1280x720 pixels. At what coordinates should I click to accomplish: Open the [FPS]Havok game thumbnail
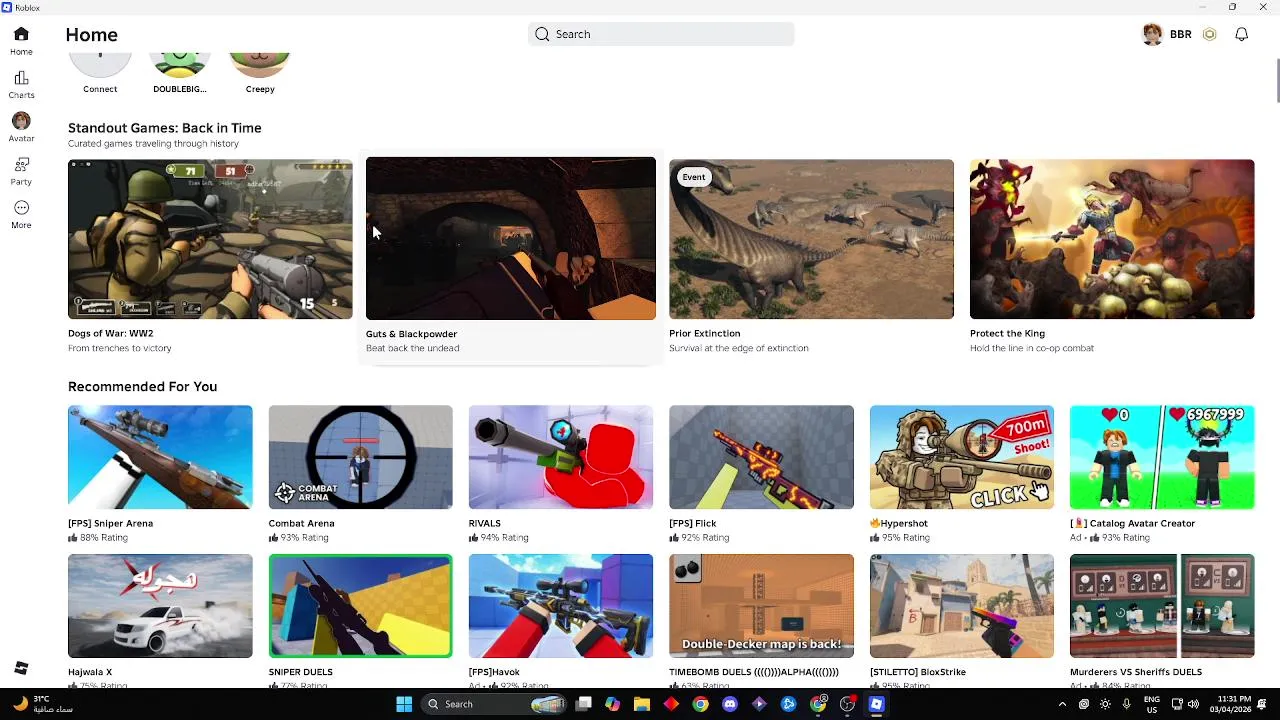tap(561, 606)
